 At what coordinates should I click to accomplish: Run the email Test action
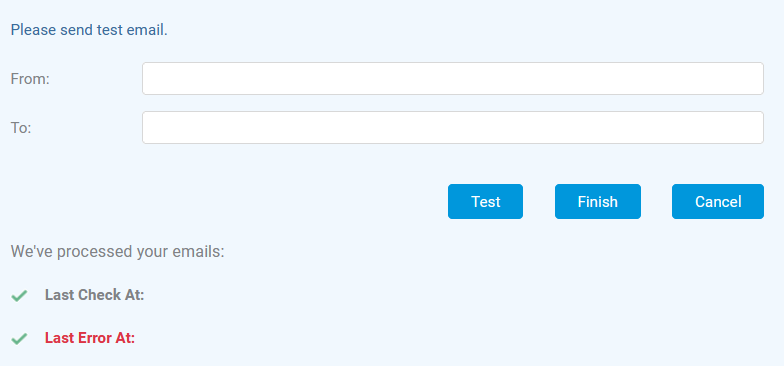pyautogui.click(x=485, y=202)
